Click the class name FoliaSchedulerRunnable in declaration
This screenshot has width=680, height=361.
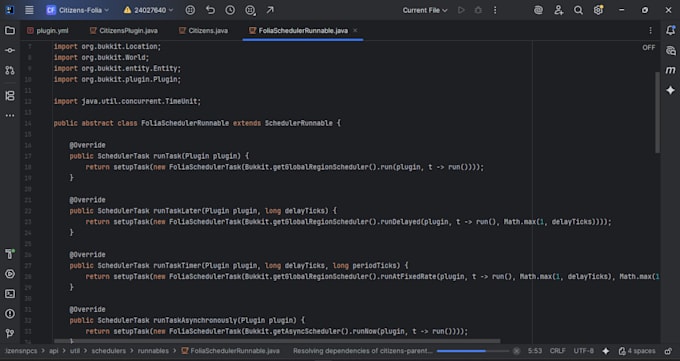click(x=185, y=123)
